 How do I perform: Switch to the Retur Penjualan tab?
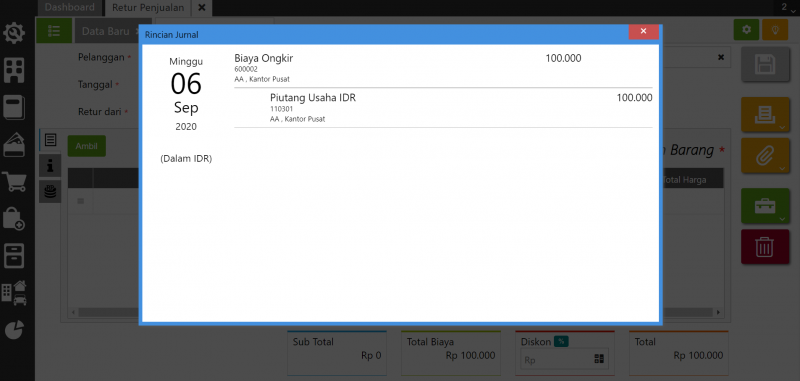click(148, 8)
